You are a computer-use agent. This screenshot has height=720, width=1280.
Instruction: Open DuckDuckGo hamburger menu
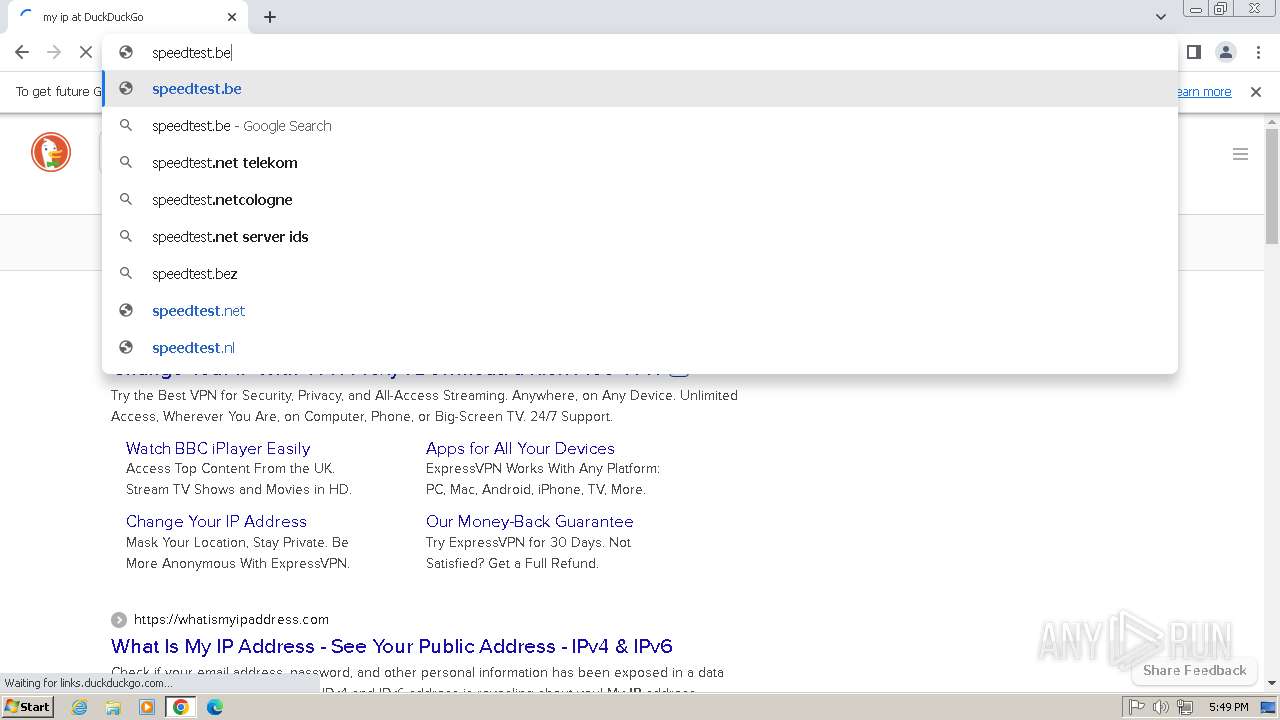pos(1240,154)
